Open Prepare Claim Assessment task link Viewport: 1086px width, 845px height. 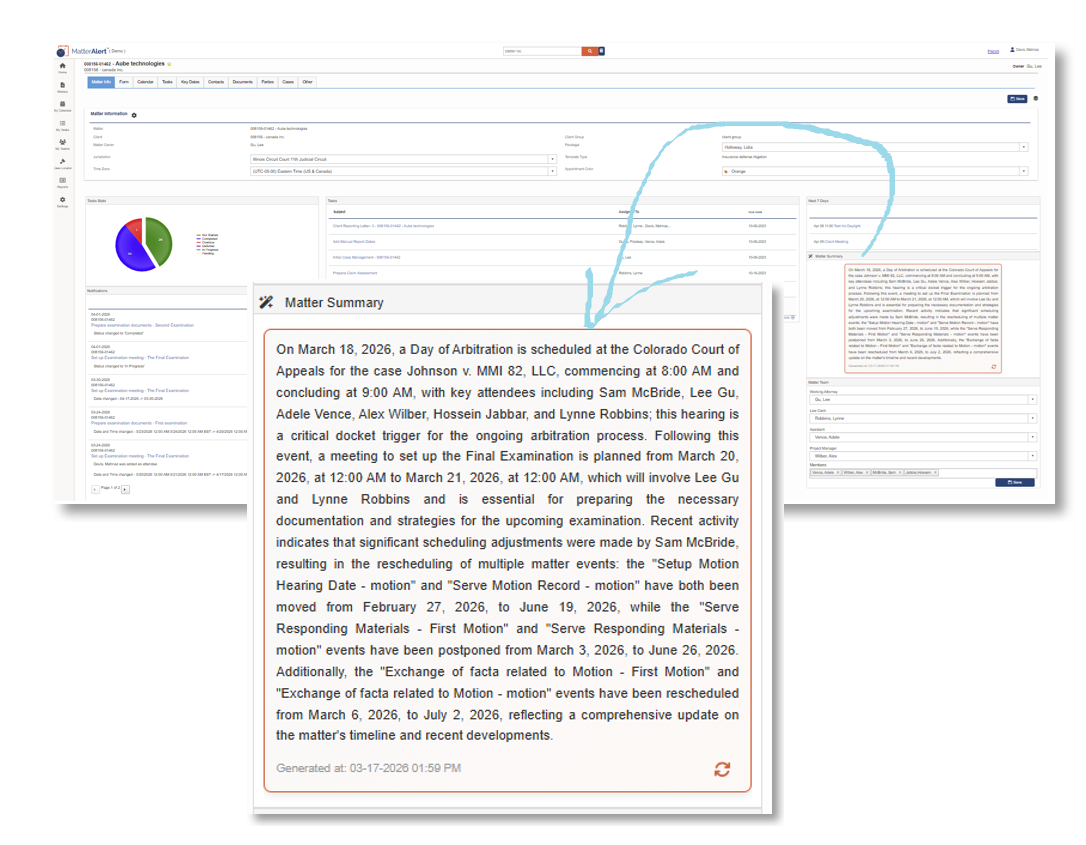[355, 273]
